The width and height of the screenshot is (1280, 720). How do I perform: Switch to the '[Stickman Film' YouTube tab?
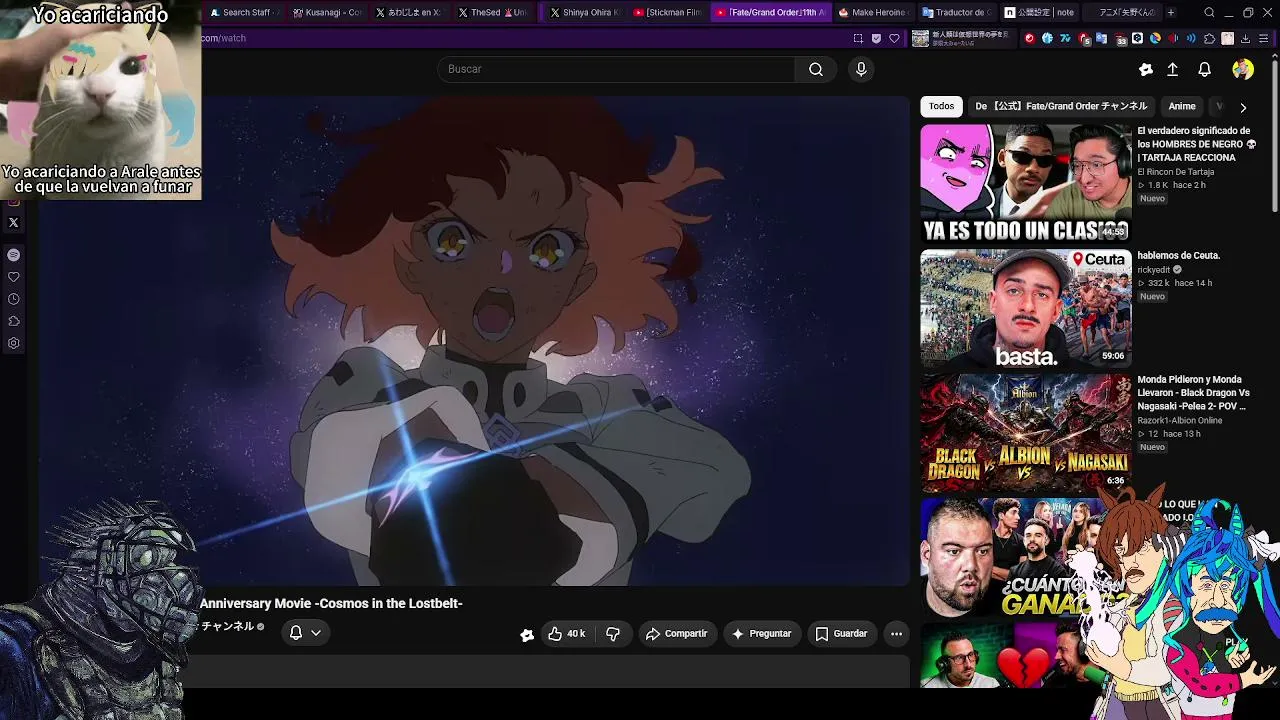pyautogui.click(x=667, y=13)
